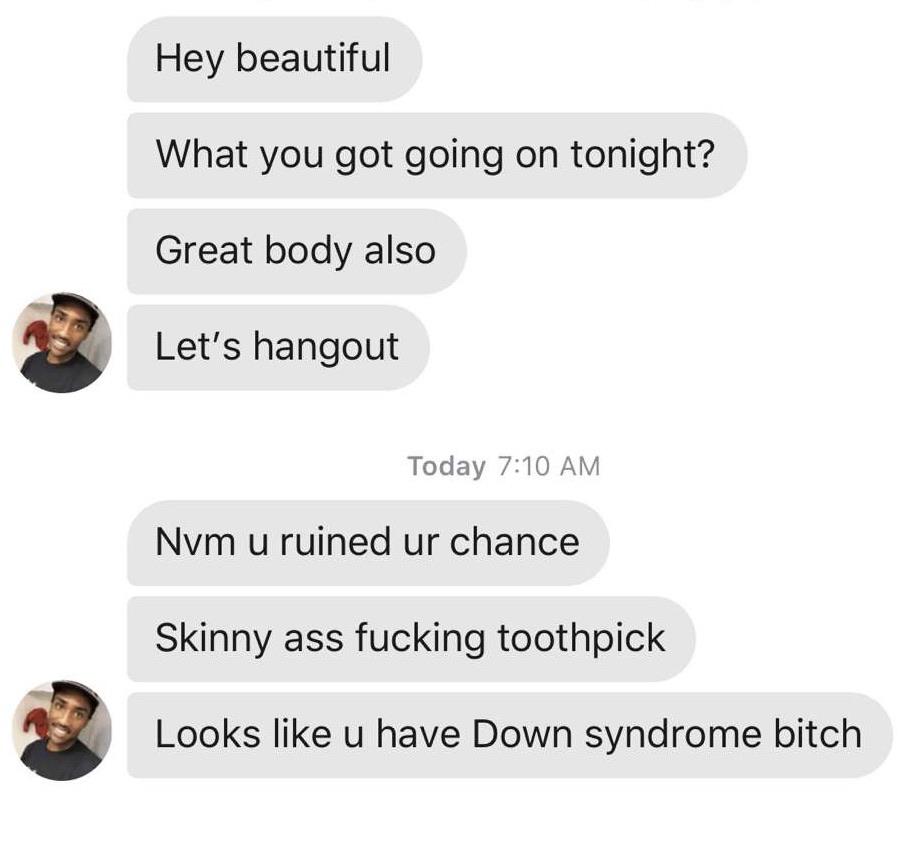This screenshot has height=848, width=917.
Task: Click the word "syndrome" in the last message
Action: 673,735
